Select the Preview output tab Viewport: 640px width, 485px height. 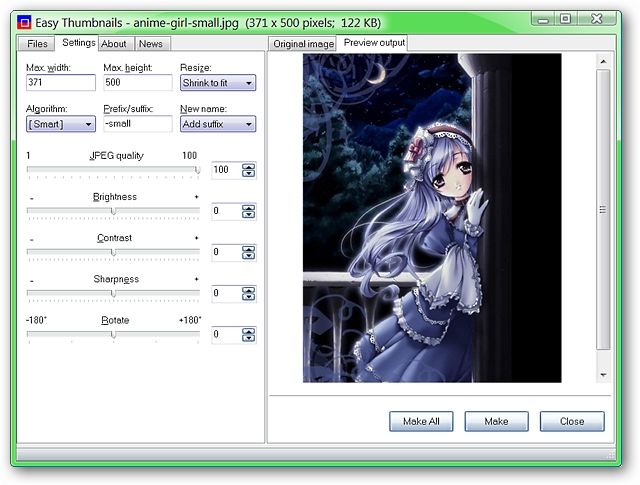pos(373,43)
